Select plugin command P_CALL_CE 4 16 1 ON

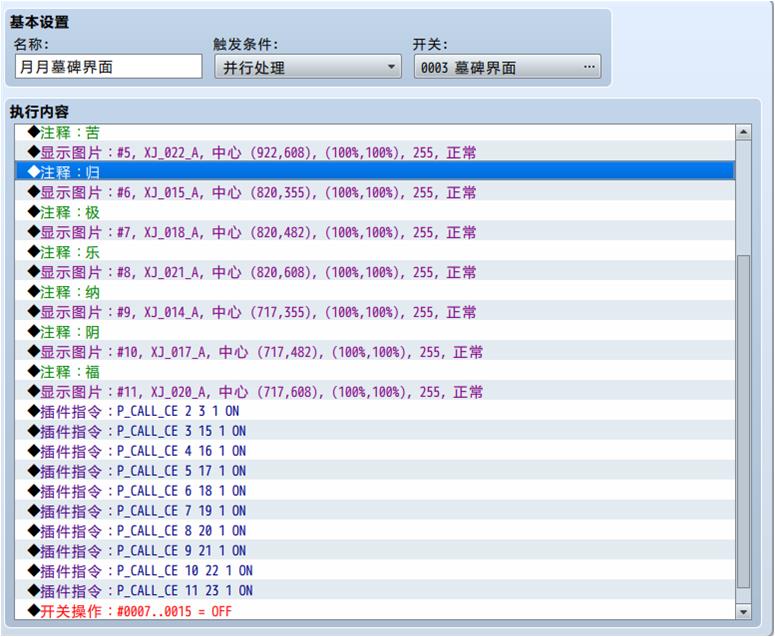375,451
